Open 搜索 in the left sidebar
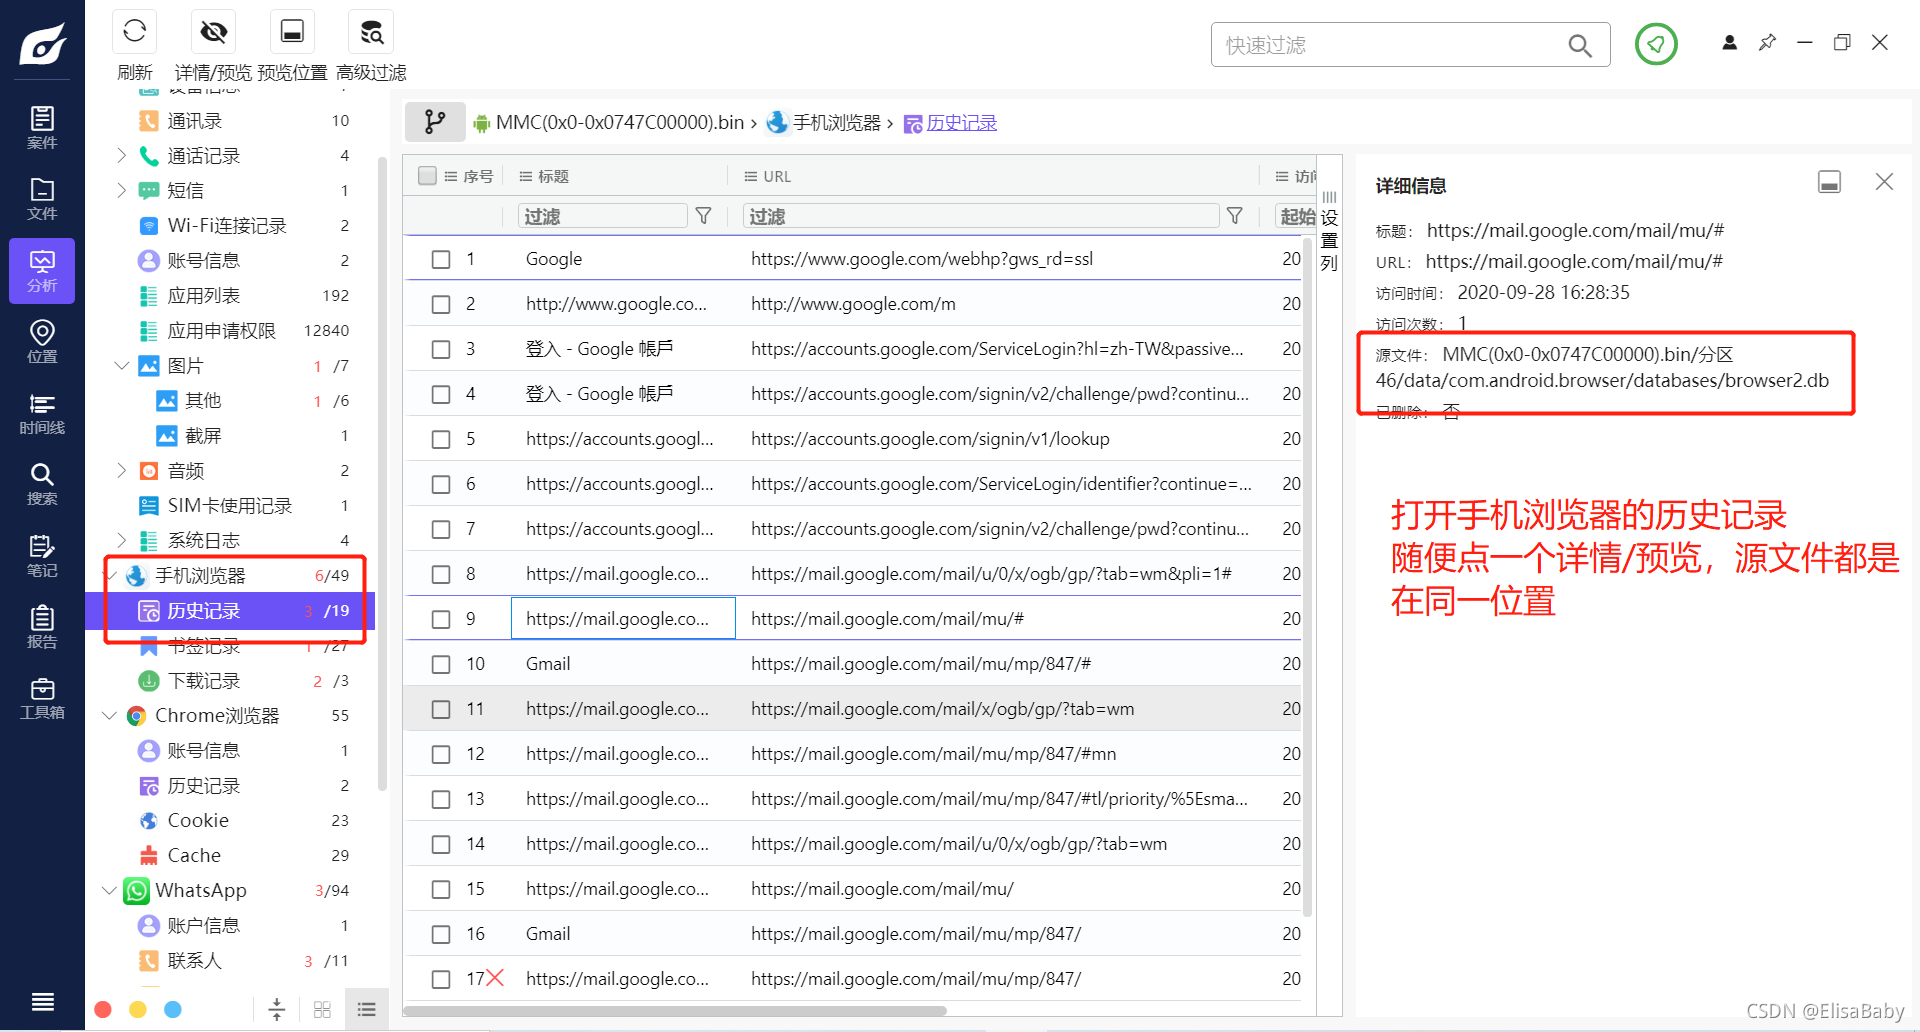This screenshot has height=1032, width=1920. point(42,484)
